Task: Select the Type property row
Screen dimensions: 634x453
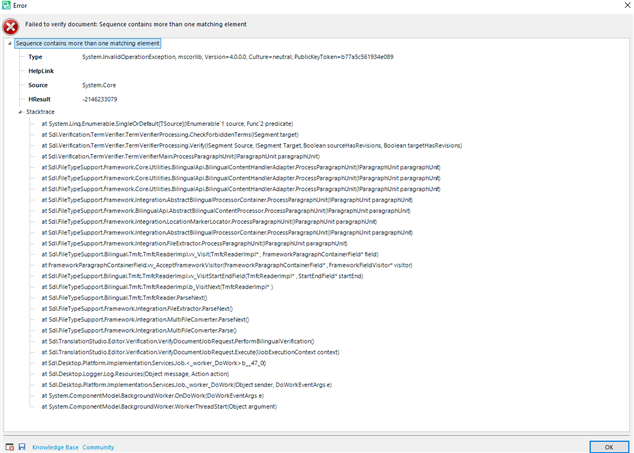Action: click(x=35, y=57)
